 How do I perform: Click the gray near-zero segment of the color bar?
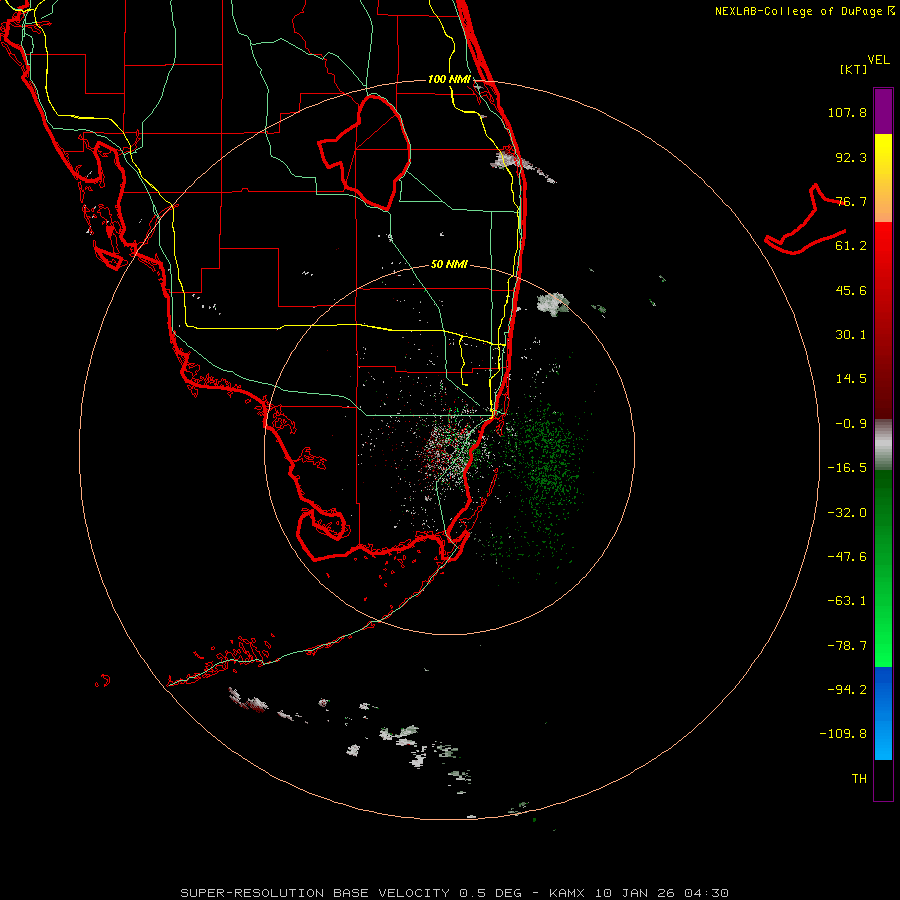pyautogui.click(x=883, y=445)
